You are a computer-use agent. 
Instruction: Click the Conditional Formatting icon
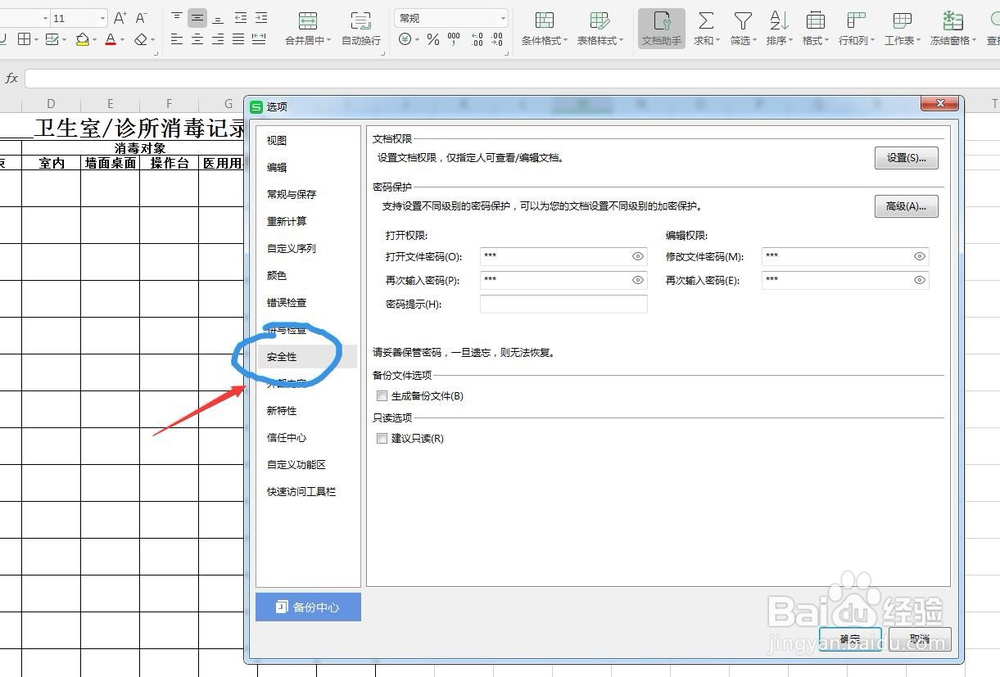[x=543, y=22]
